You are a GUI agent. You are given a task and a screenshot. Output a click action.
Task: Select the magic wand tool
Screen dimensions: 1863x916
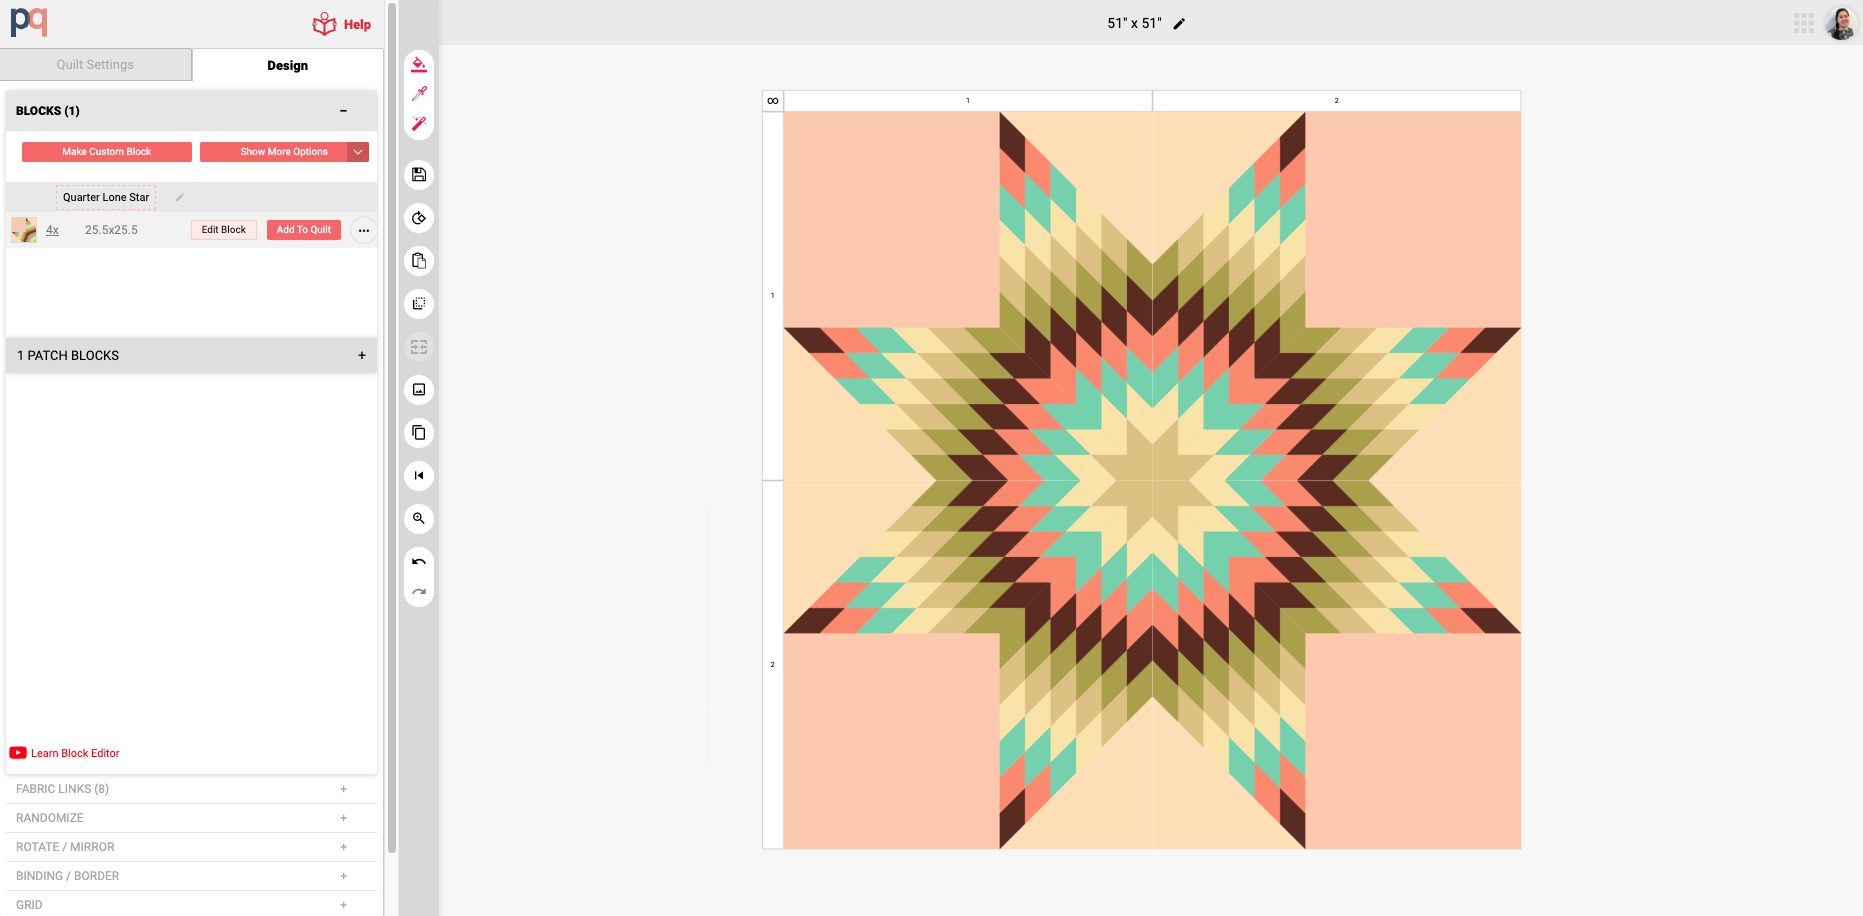click(x=419, y=124)
